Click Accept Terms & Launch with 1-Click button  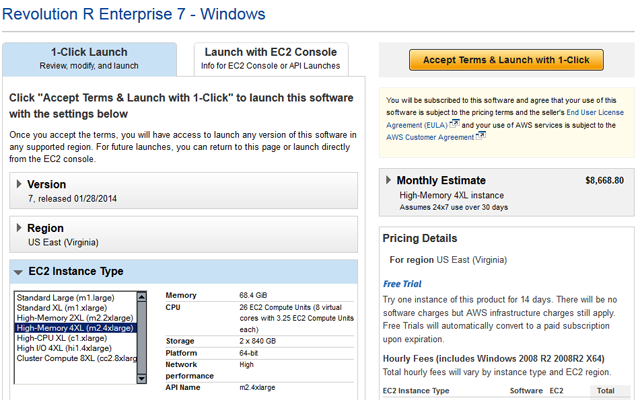[x=506, y=60]
